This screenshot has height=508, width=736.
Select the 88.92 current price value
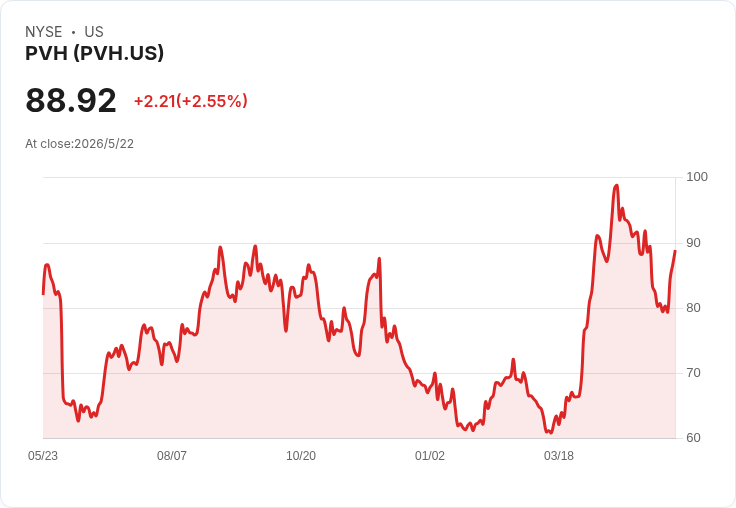pyautogui.click(x=71, y=100)
